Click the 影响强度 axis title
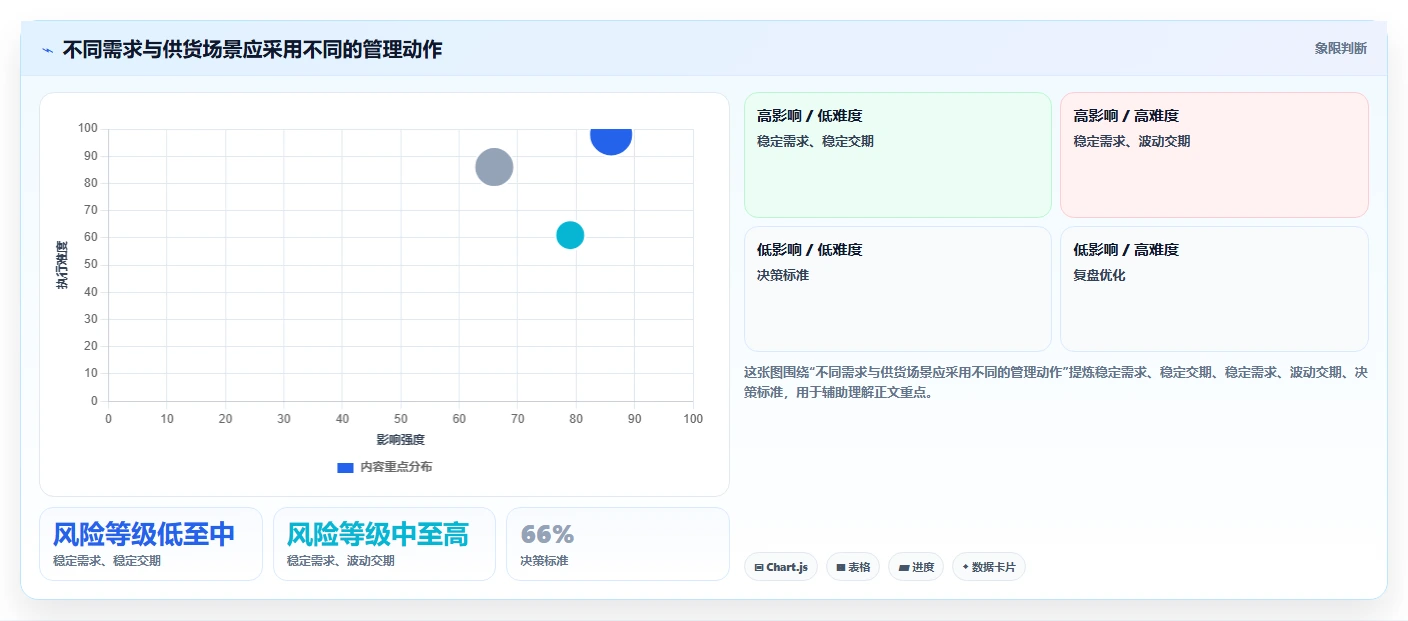 click(x=401, y=440)
